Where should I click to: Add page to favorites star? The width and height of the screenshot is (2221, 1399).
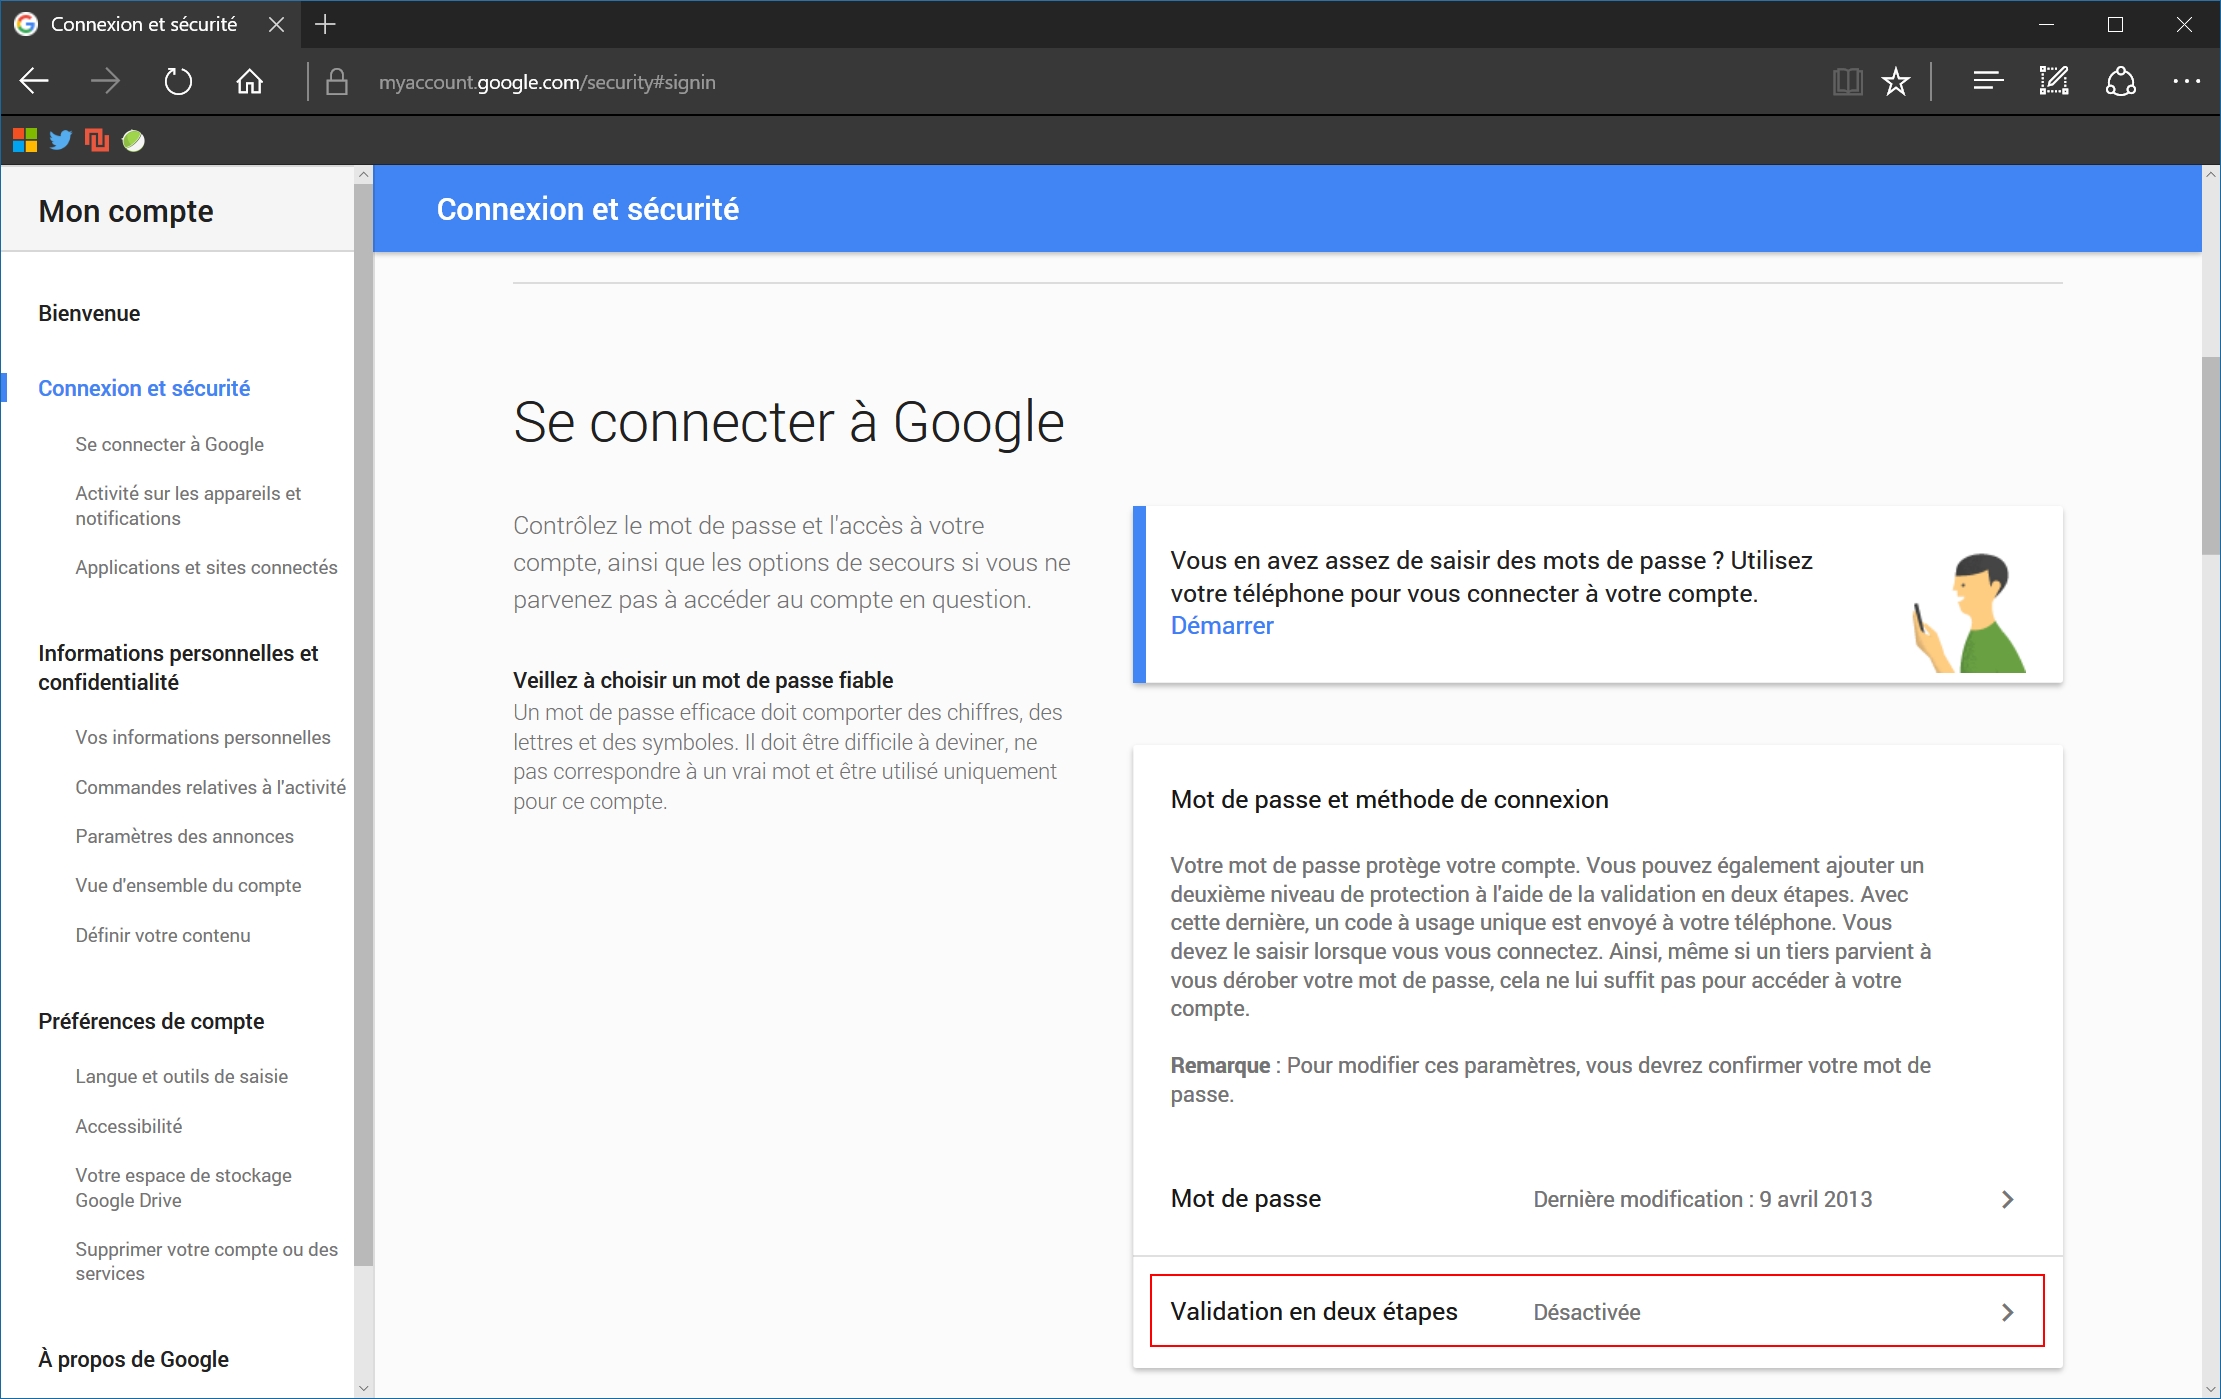[x=1895, y=81]
